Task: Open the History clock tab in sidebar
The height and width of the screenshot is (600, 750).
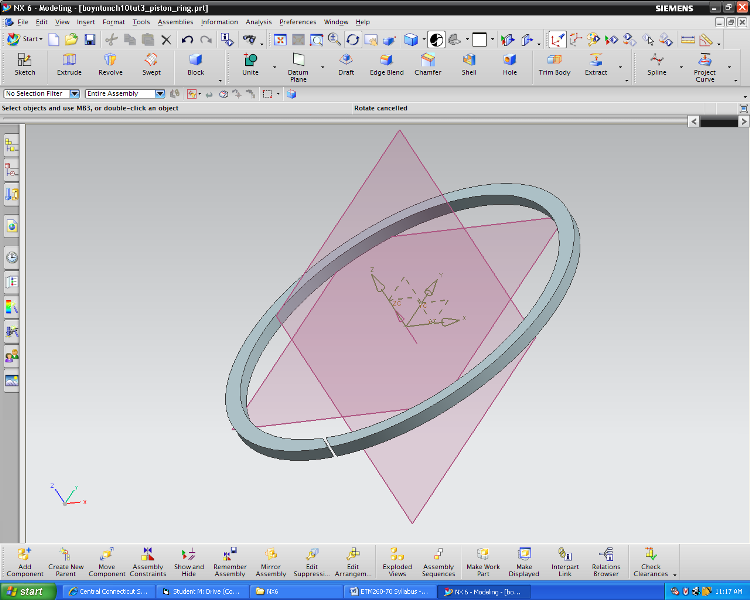Action: pyautogui.click(x=11, y=257)
